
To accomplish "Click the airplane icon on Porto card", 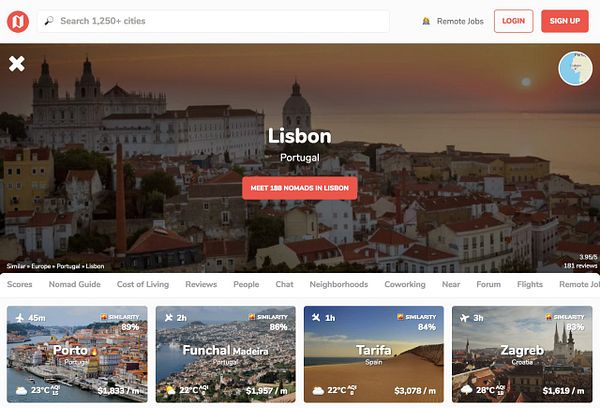I will tap(20, 318).
